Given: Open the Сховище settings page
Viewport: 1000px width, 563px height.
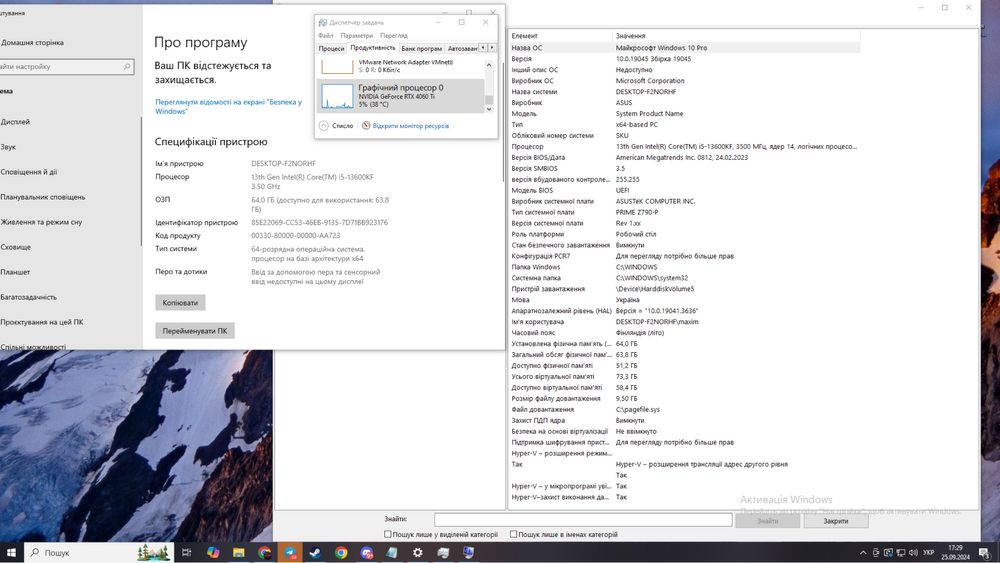Looking at the screenshot, I should [16, 247].
